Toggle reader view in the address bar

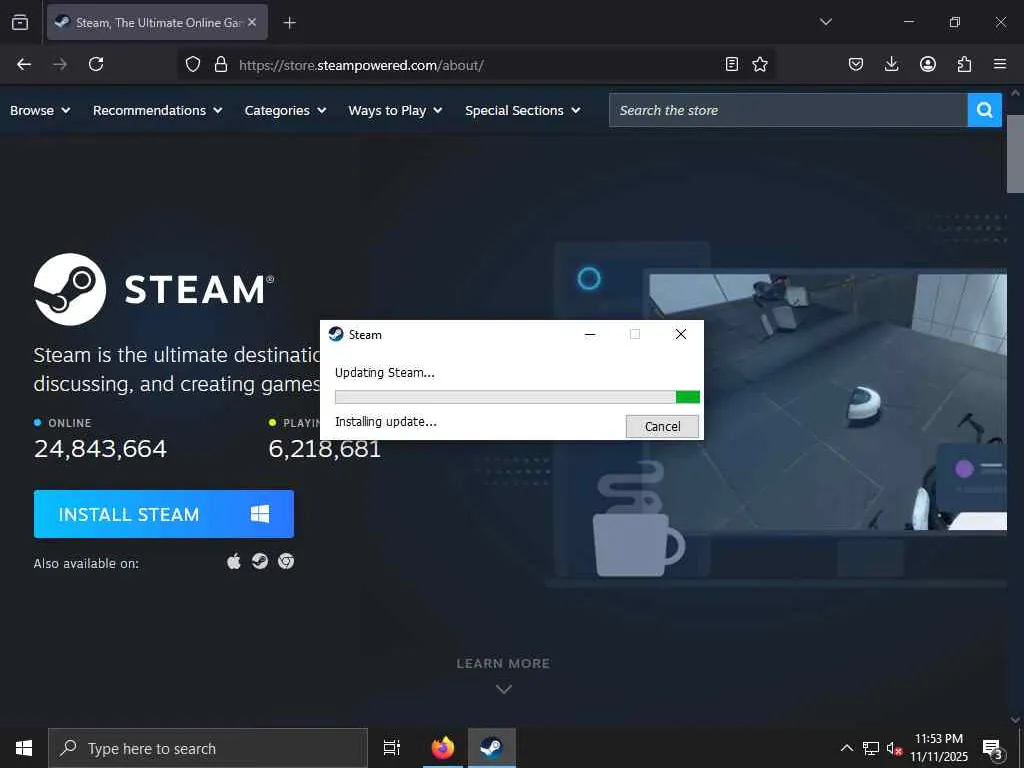731,64
